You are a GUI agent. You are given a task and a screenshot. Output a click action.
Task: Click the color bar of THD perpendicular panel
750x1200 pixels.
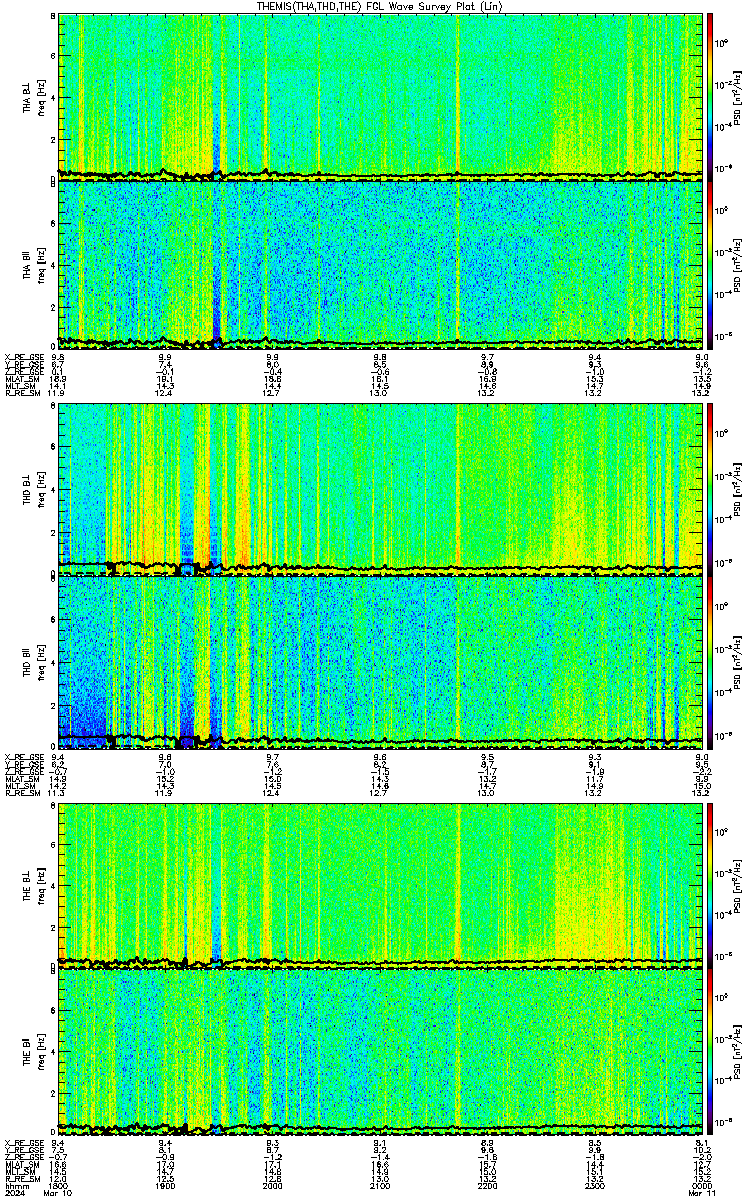click(x=710, y=490)
